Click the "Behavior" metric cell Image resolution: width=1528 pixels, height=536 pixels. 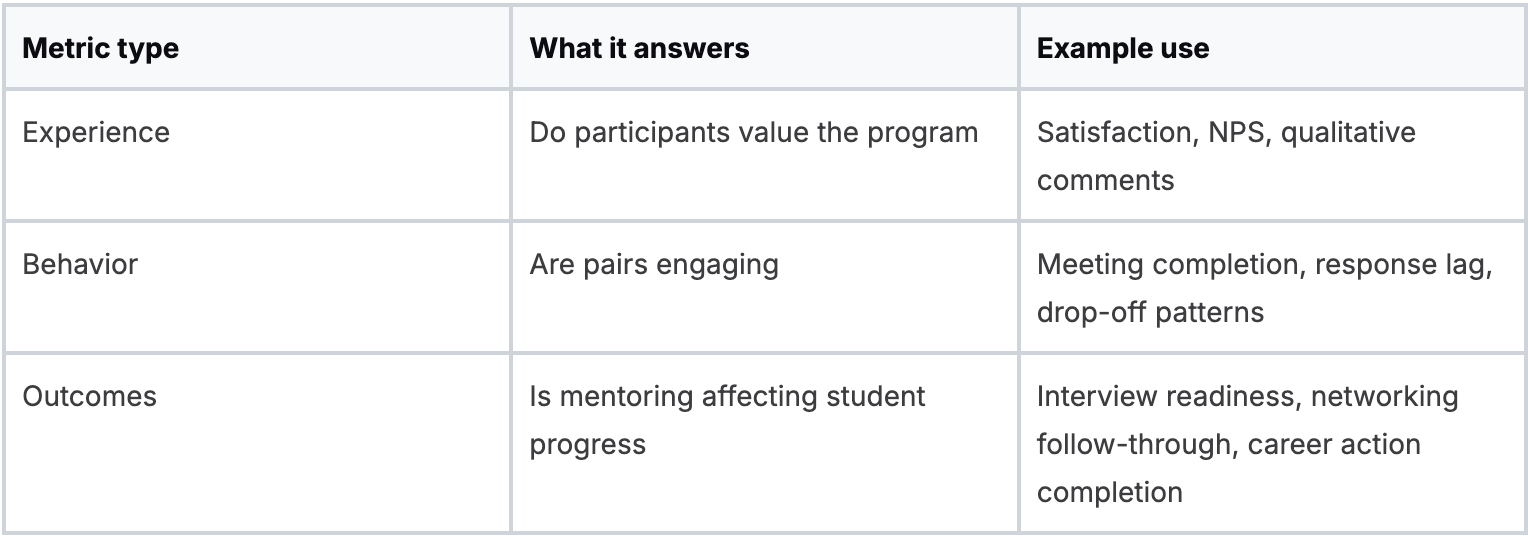[80, 264]
